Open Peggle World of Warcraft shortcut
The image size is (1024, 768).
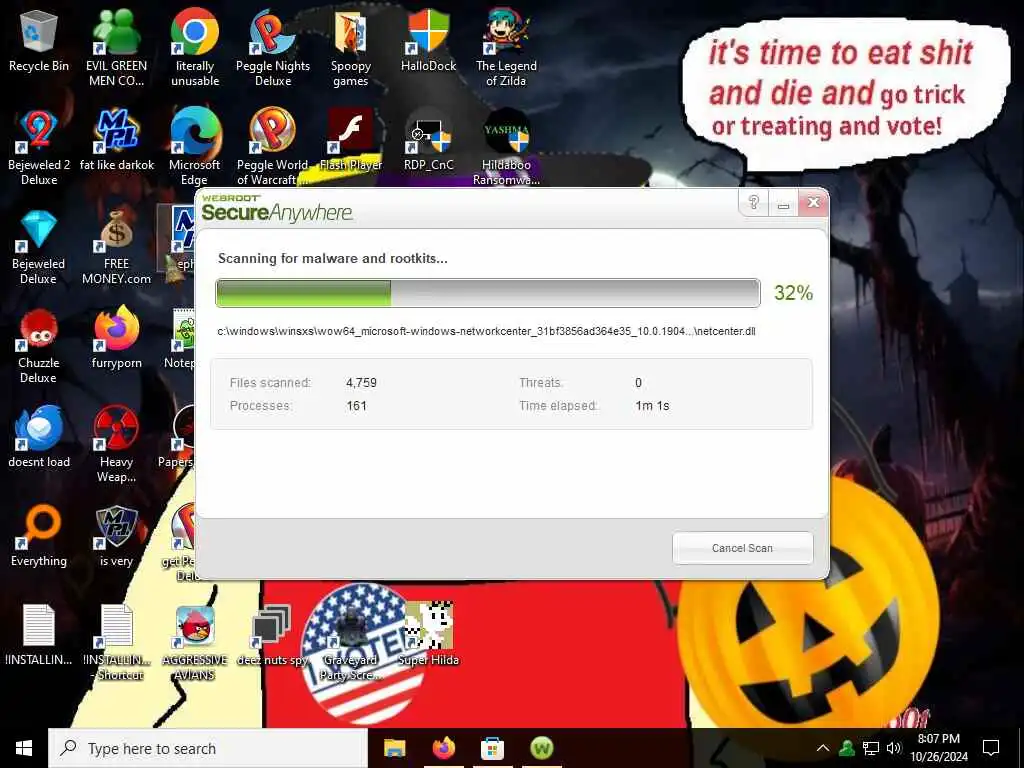(x=273, y=147)
